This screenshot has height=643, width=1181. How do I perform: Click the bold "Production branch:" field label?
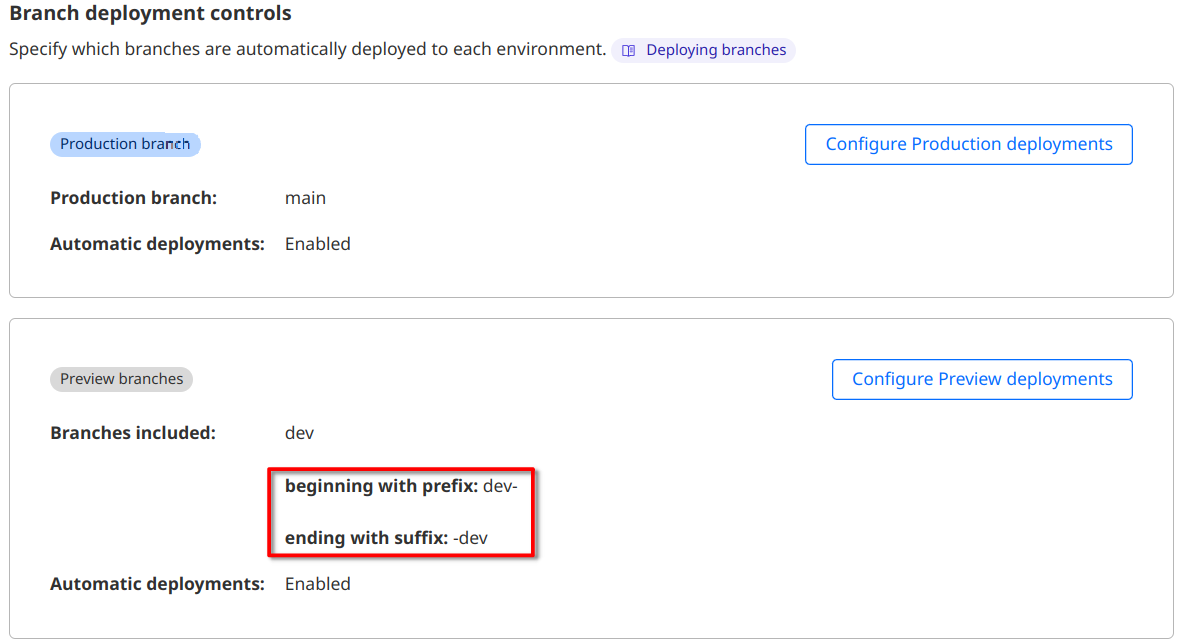133,198
